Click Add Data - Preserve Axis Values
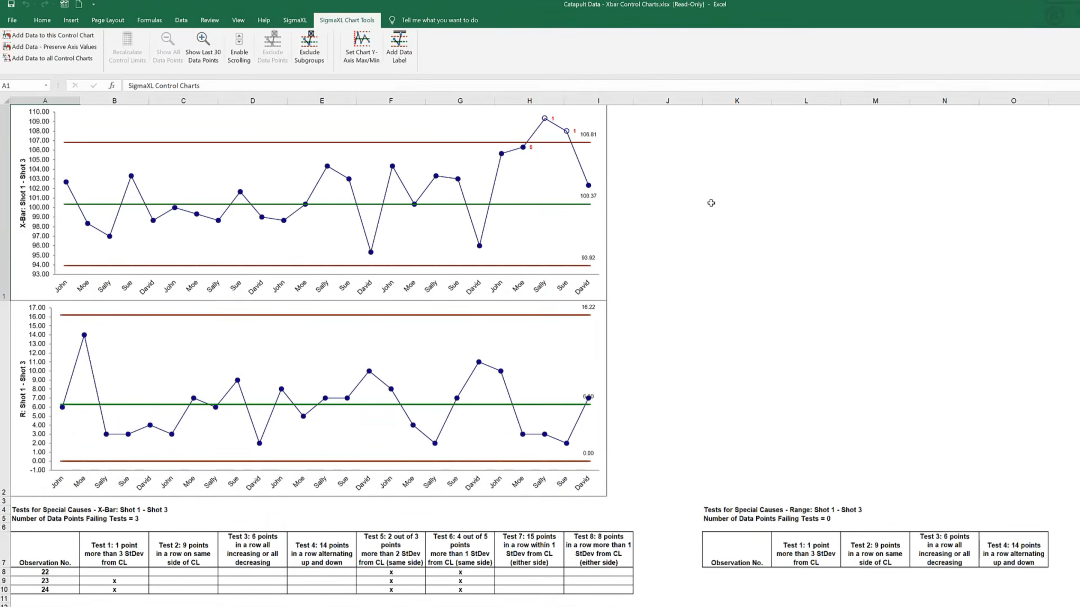The width and height of the screenshot is (1080, 607). point(50,47)
